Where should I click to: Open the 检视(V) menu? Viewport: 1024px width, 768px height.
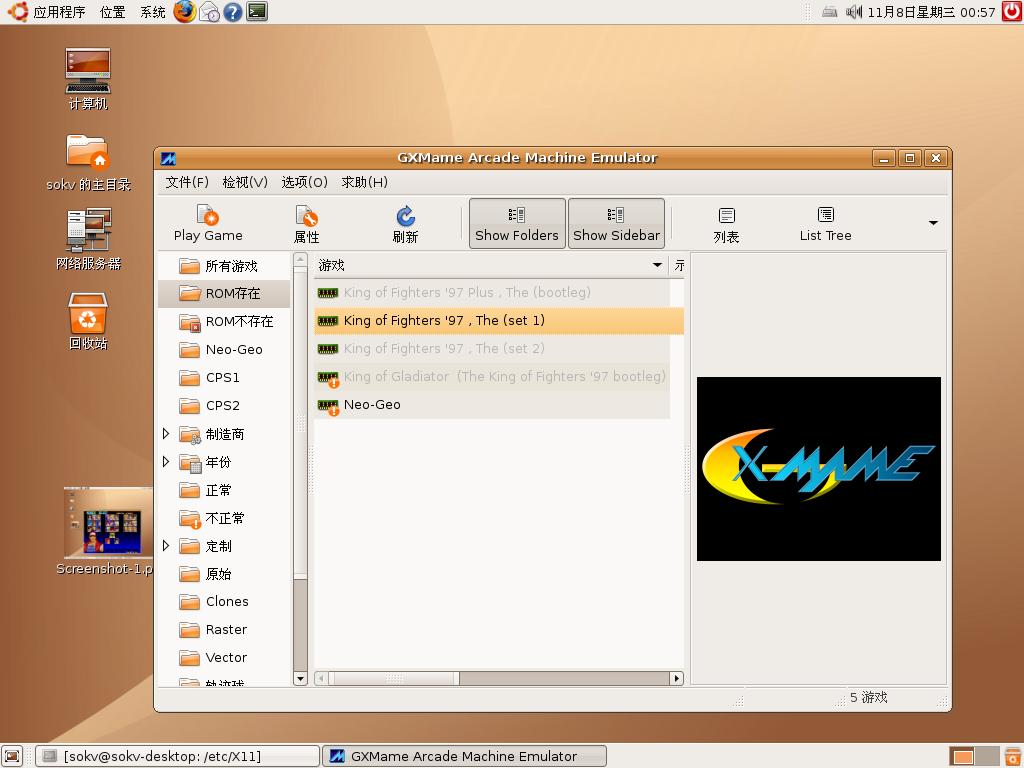pyautogui.click(x=245, y=182)
